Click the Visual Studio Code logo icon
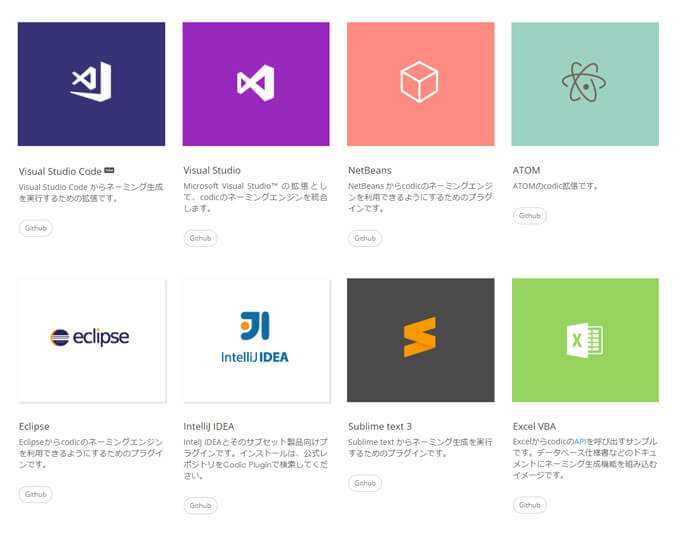This screenshot has height=533, width=680. pos(91,82)
